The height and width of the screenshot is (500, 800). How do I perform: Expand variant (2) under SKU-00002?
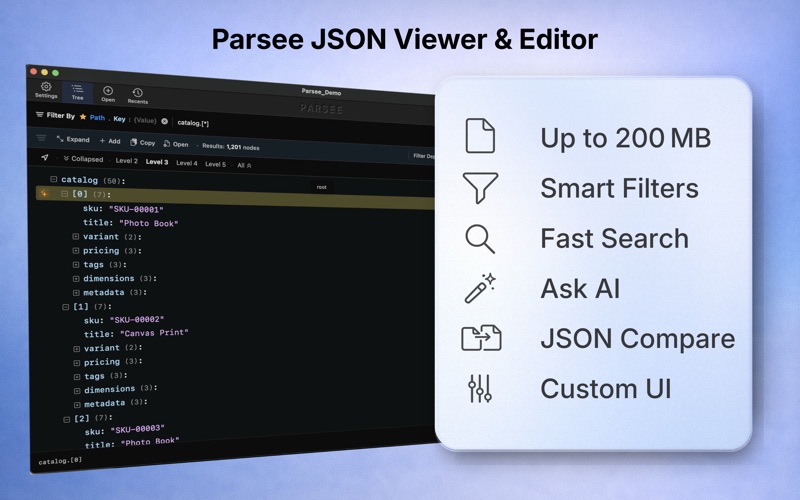click(x=77, y=349)
